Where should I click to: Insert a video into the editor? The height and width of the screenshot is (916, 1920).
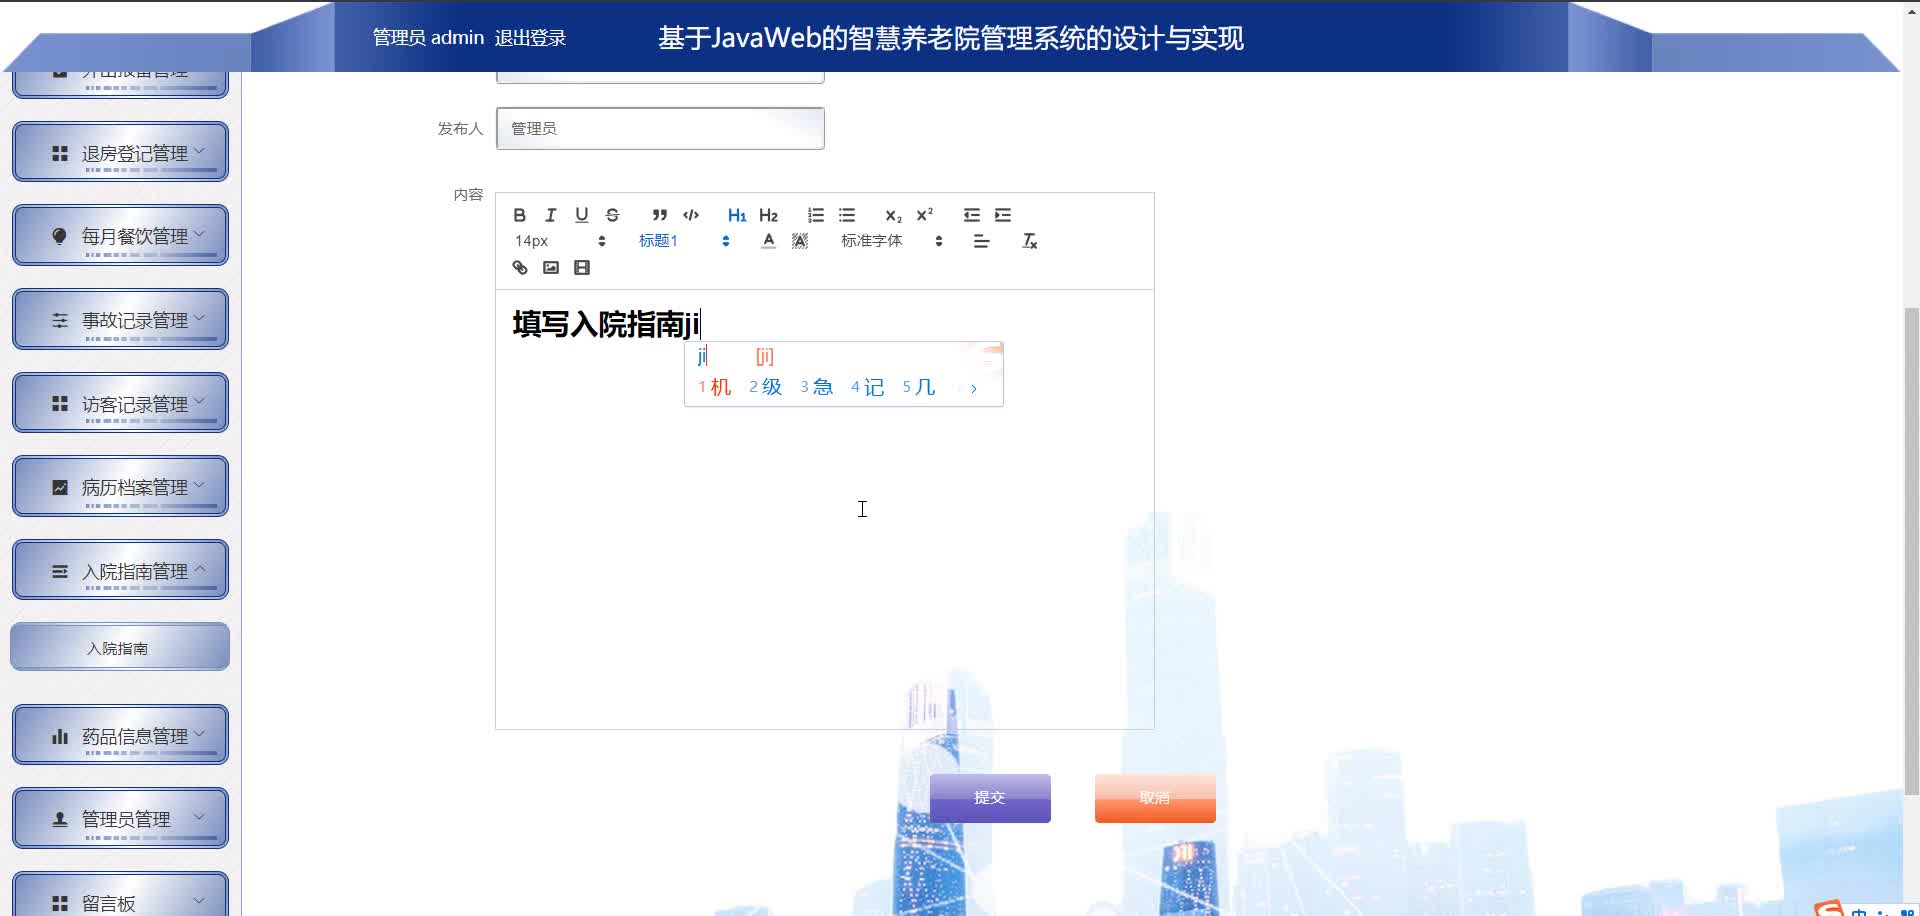coord(582,267)
